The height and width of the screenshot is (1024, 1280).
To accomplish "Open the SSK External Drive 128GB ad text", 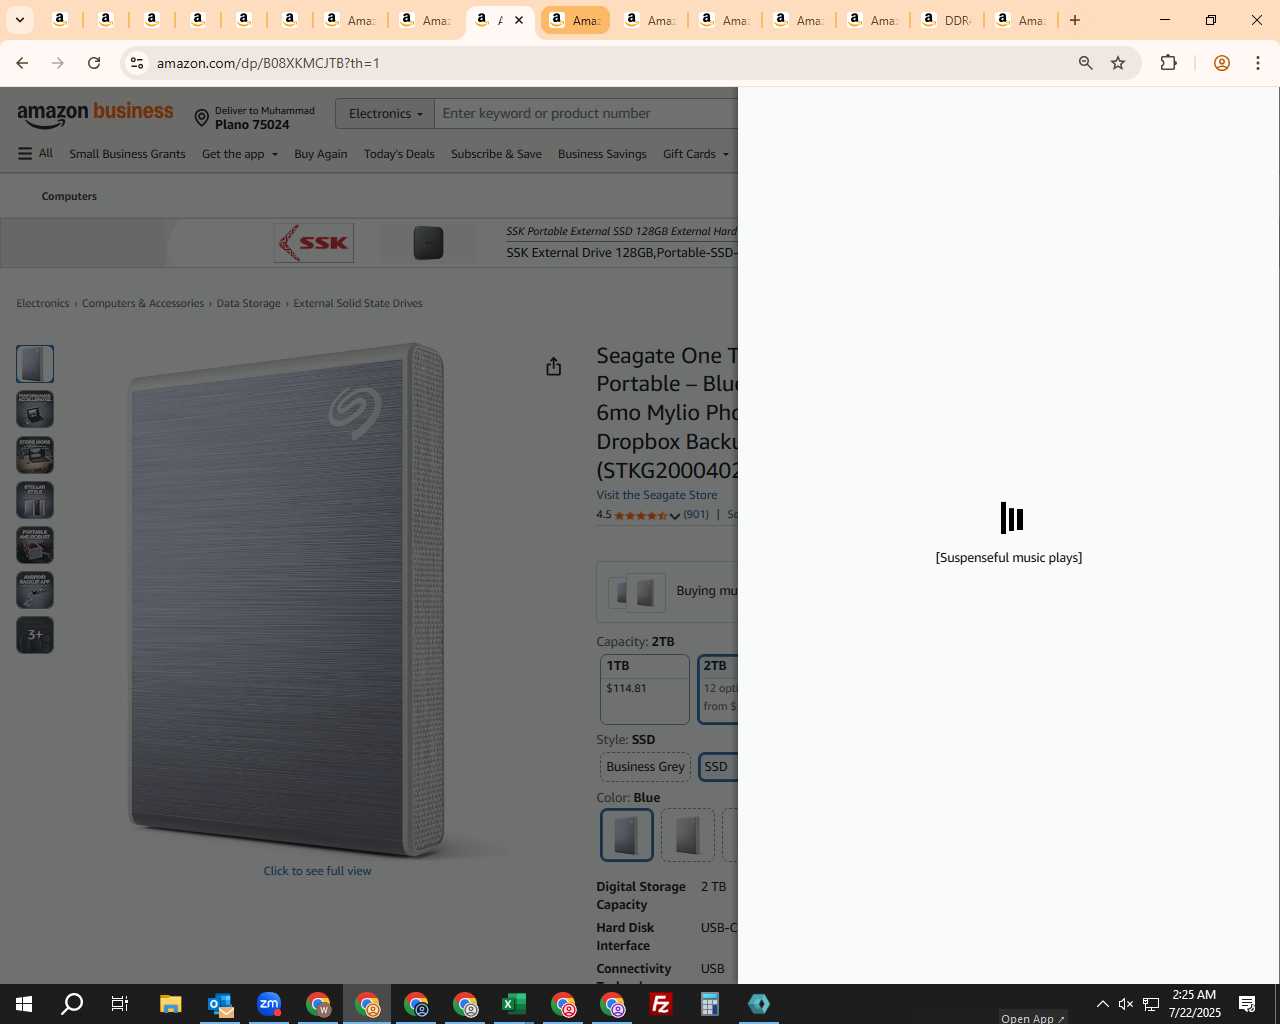I will [x=621, y=253].
